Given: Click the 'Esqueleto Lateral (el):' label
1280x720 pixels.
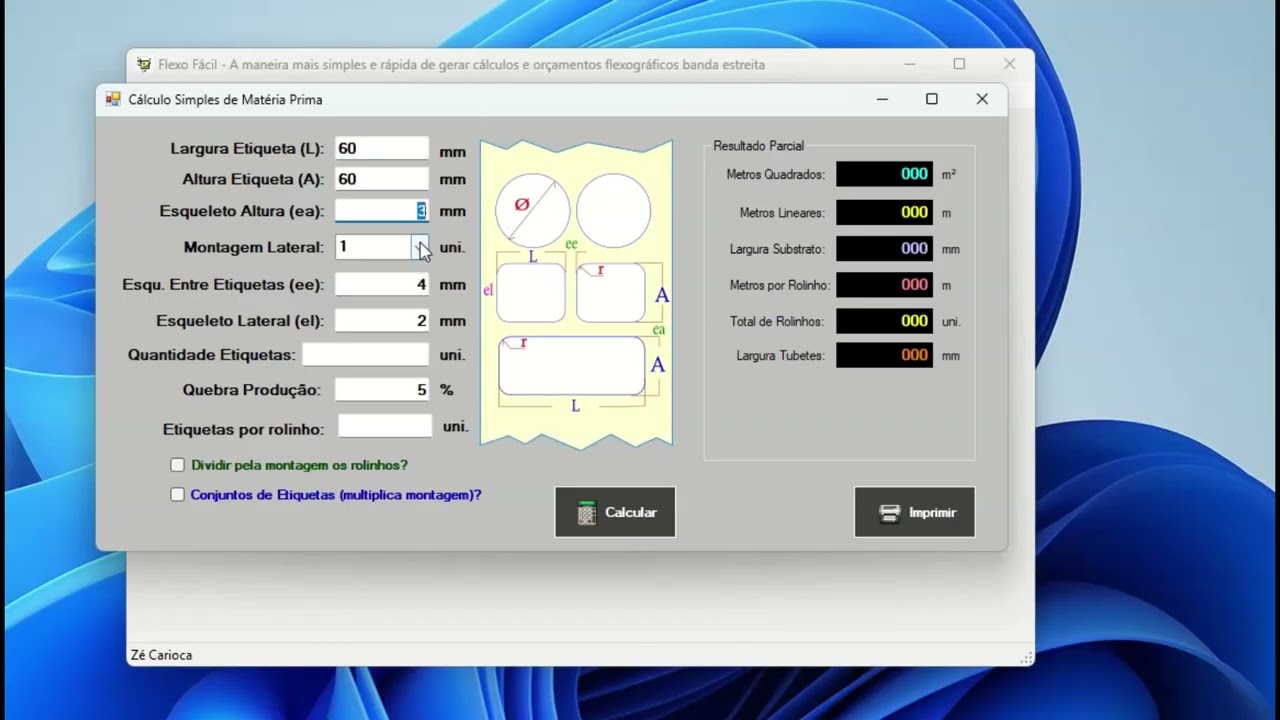Looking at the screenshot, I should pos(240,321).
